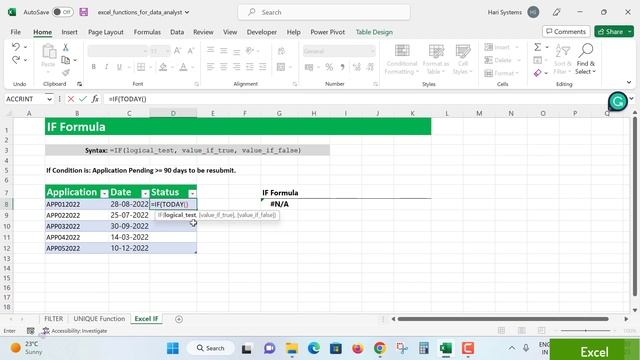The height and width of the screenshot is (360, 640).
Task: Click the Merge & Center icon
Action: coord(281,67)
